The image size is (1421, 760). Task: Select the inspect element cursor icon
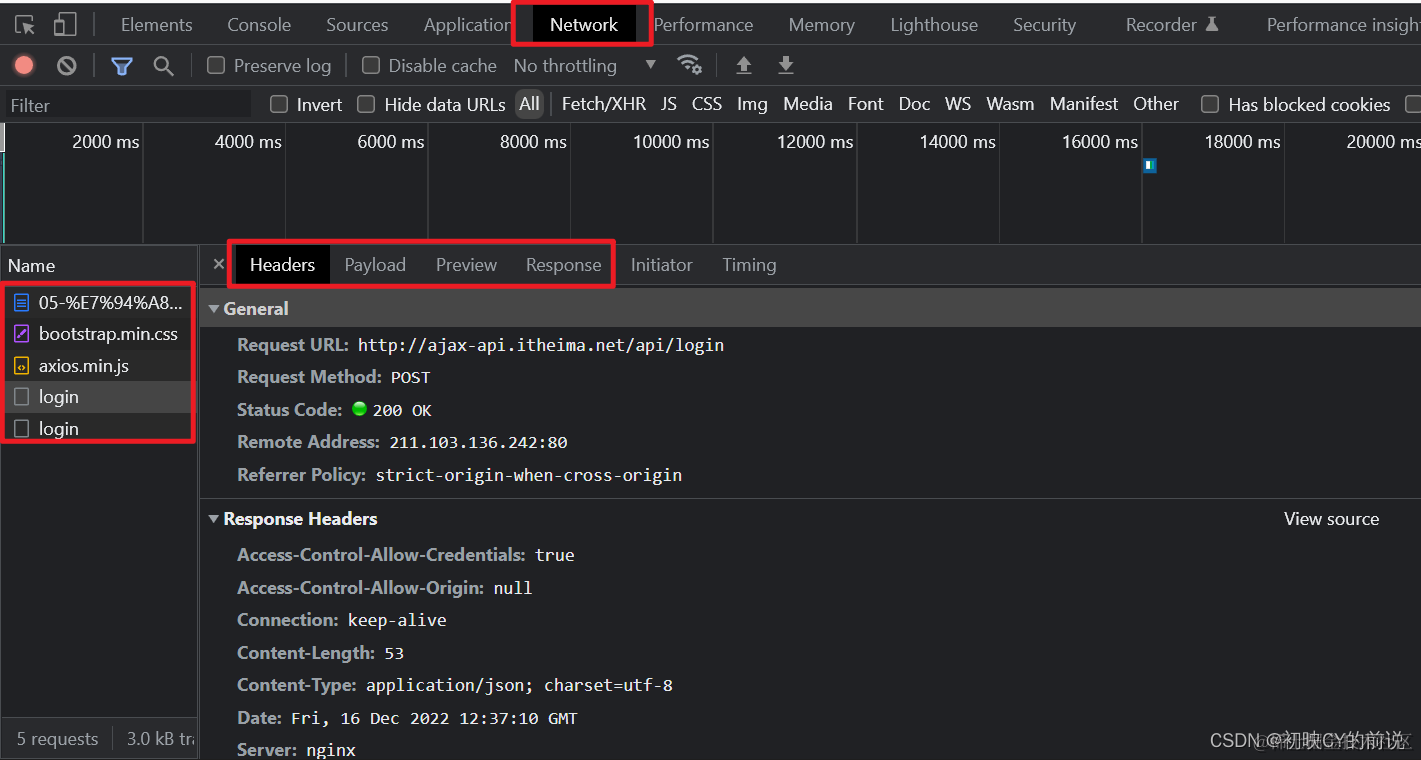[x=25, y=25]
